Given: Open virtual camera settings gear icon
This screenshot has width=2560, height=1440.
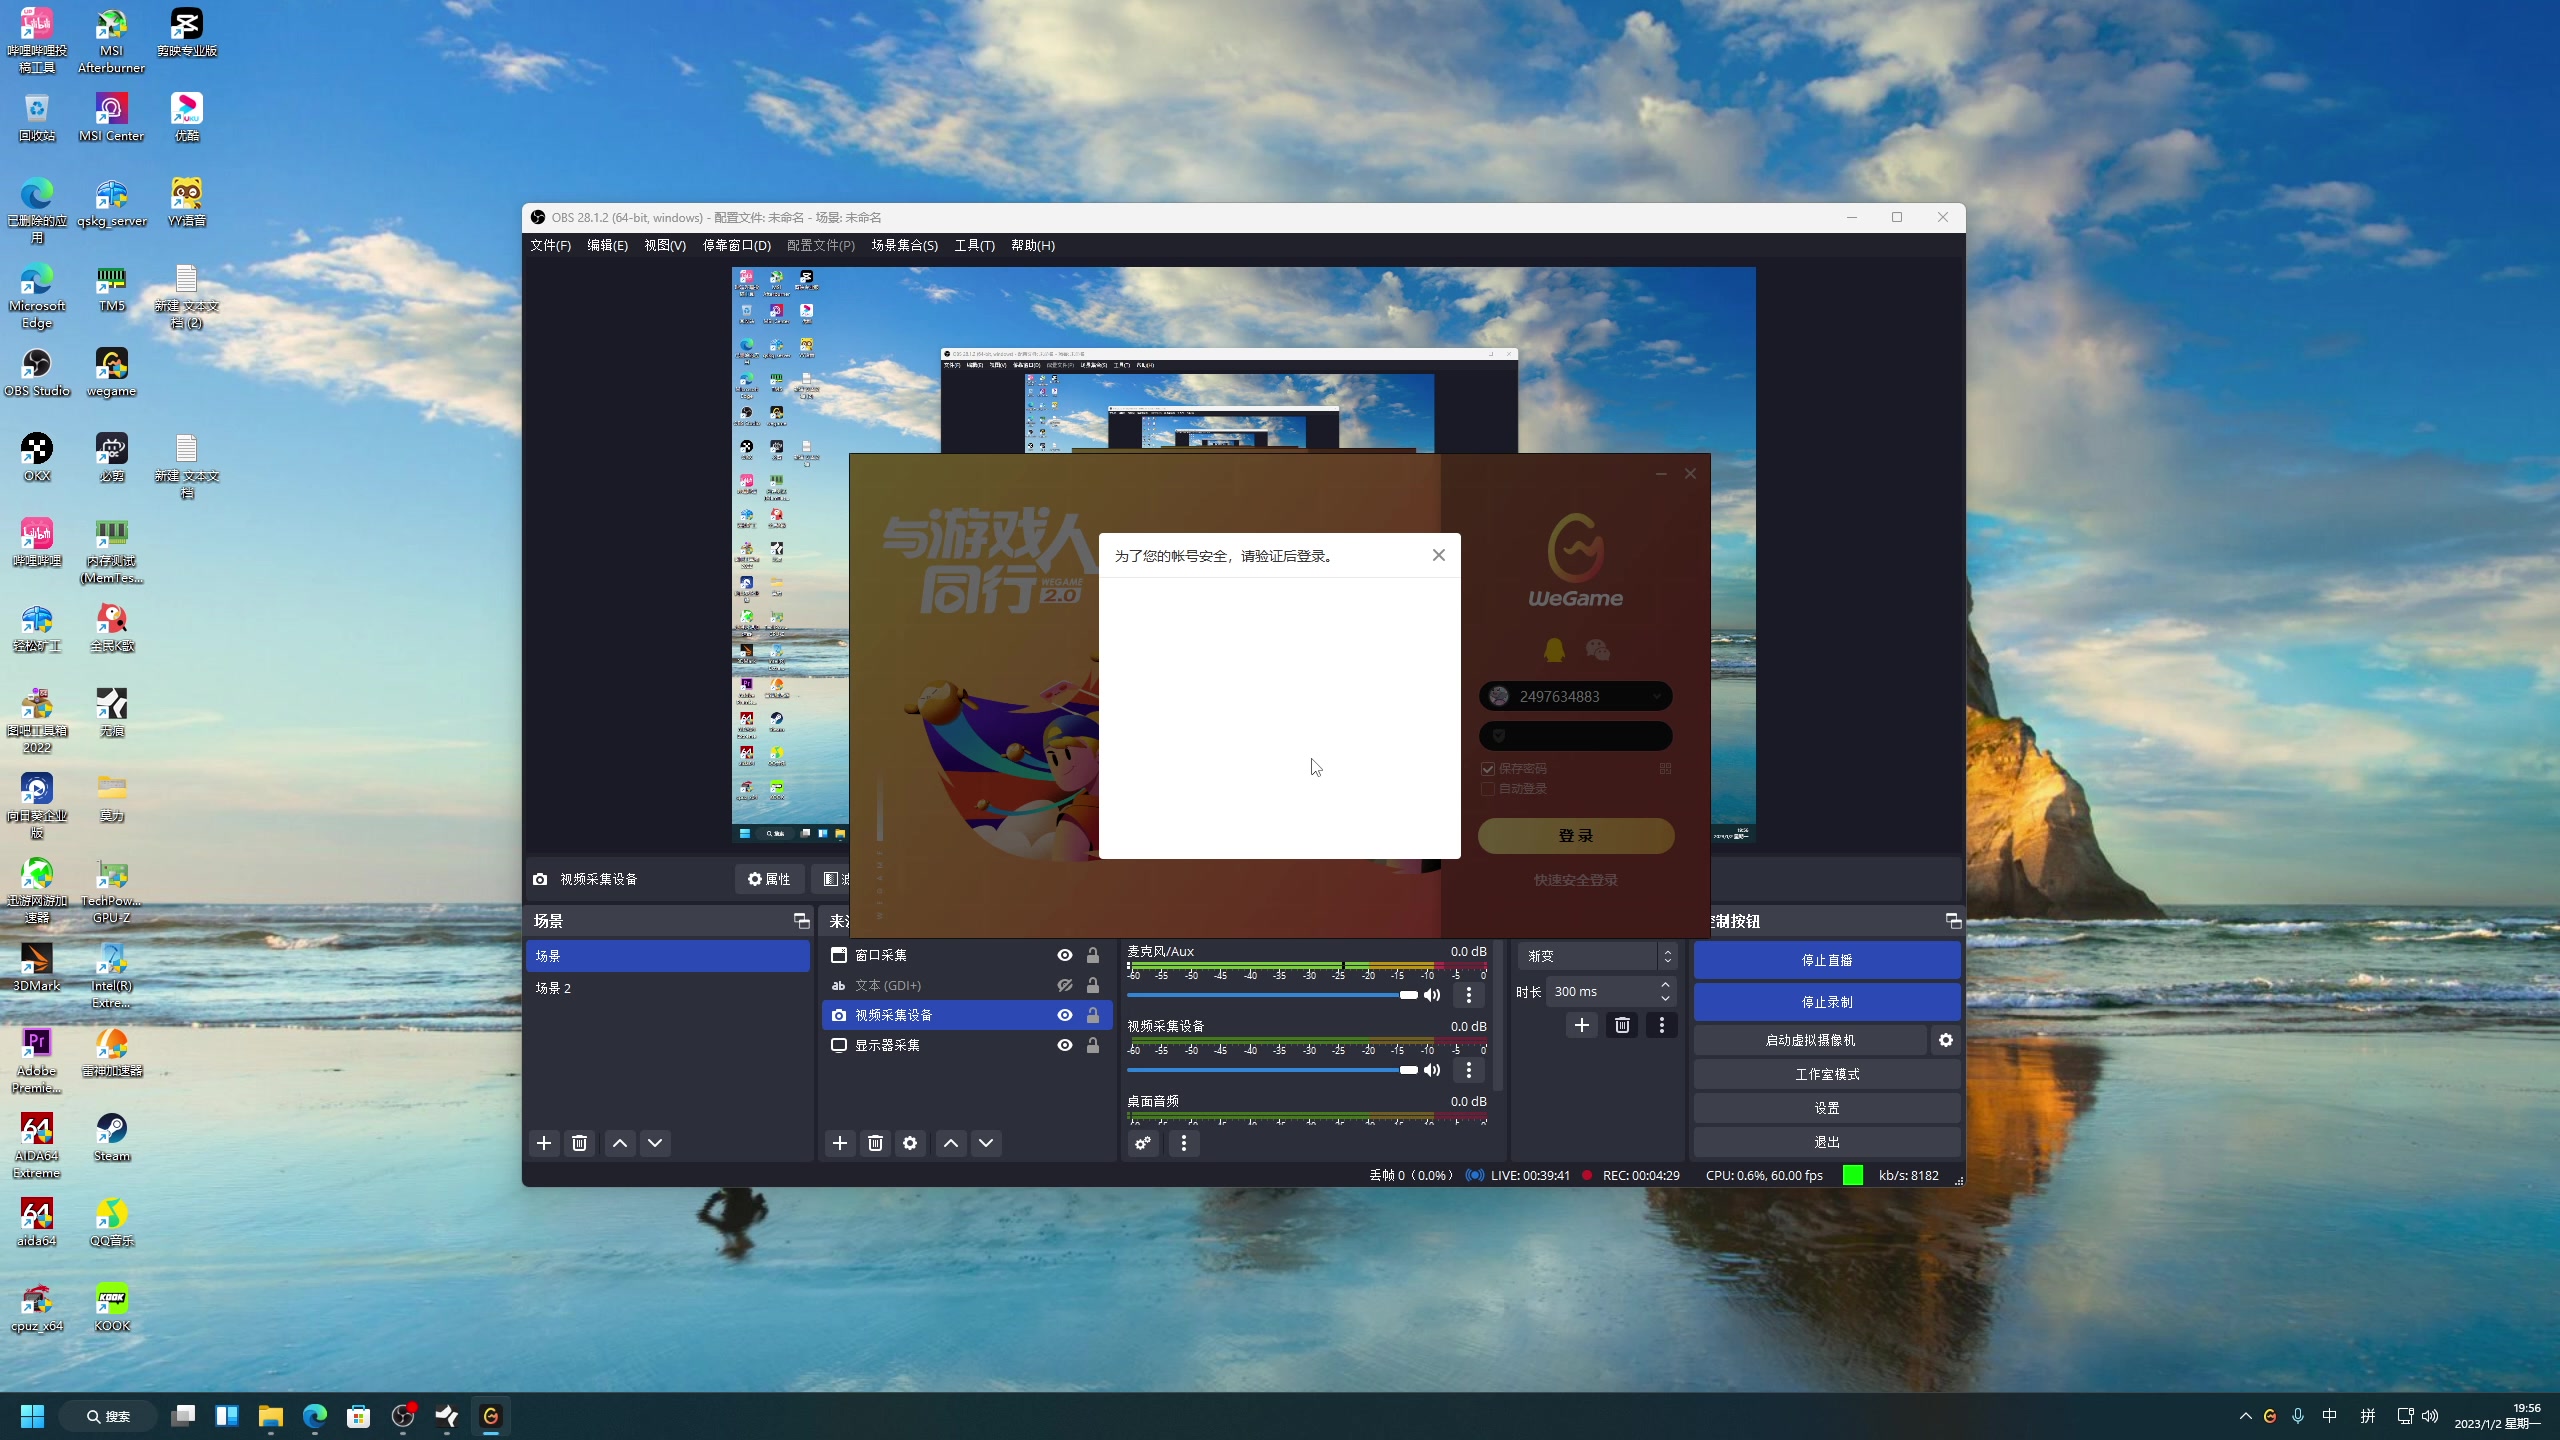Looking at the screenshot, I should [1946, 1040].
